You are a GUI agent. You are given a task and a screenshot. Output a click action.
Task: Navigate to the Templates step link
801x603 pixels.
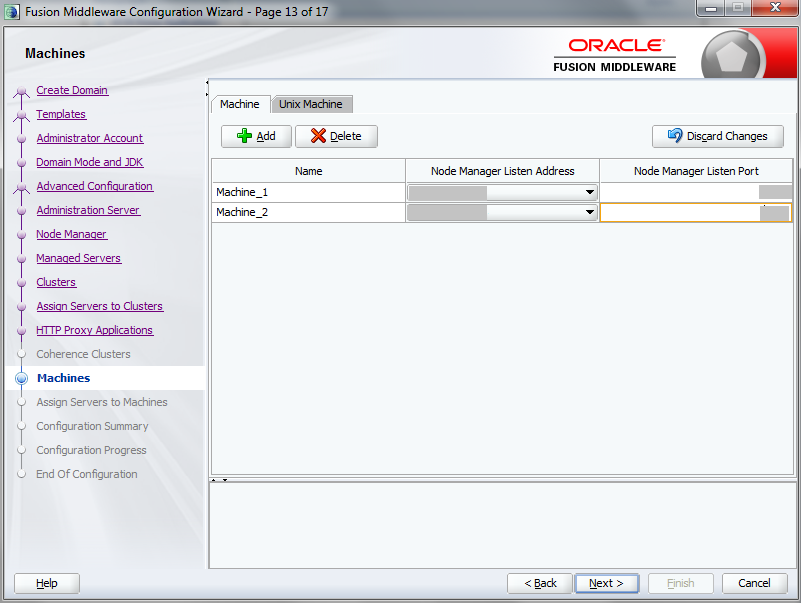point(60,114)
